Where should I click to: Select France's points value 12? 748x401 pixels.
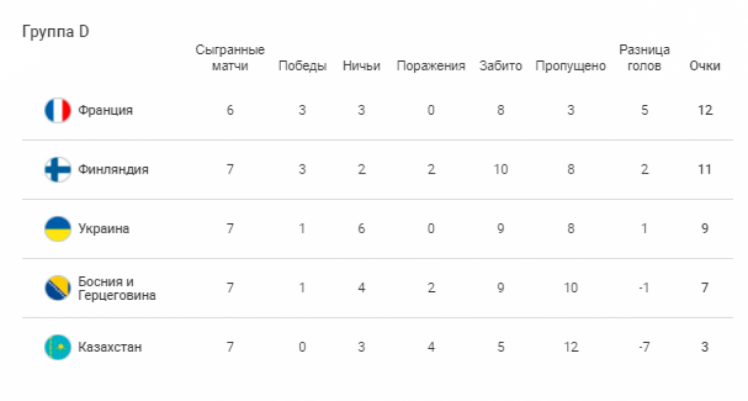pos(705,110)
